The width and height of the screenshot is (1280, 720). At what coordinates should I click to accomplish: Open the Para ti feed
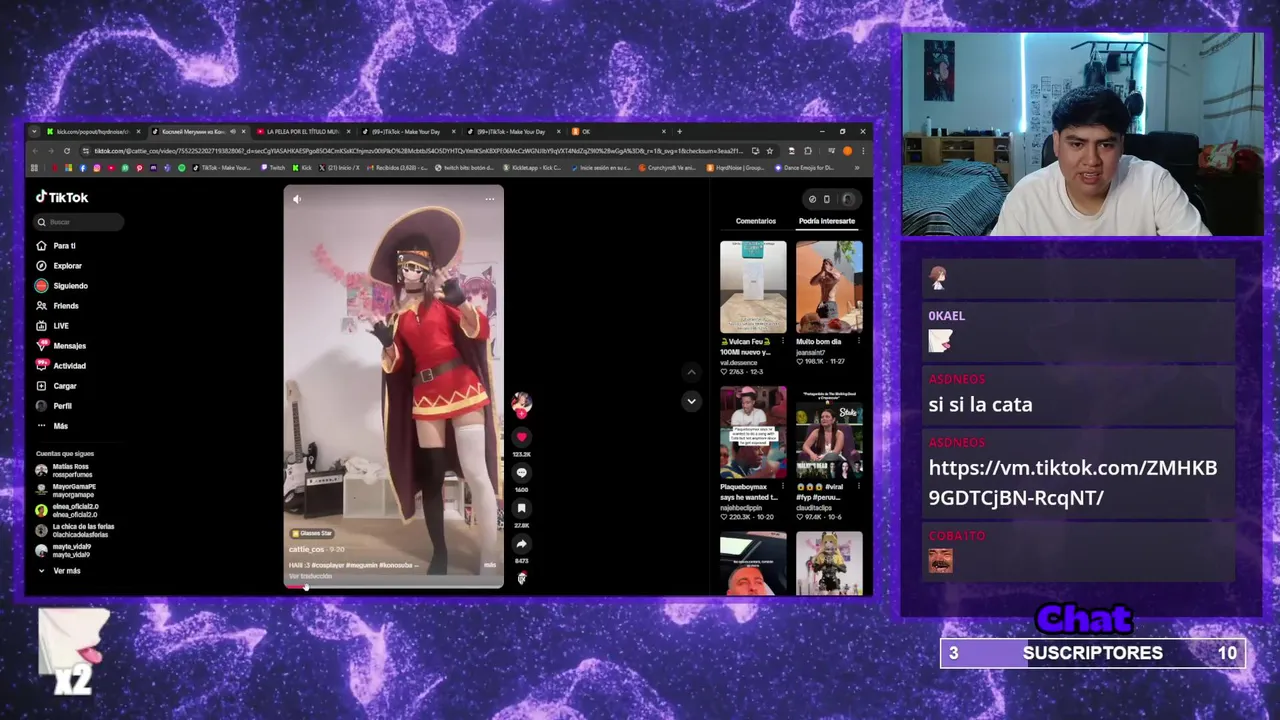(x=56, y=246)
